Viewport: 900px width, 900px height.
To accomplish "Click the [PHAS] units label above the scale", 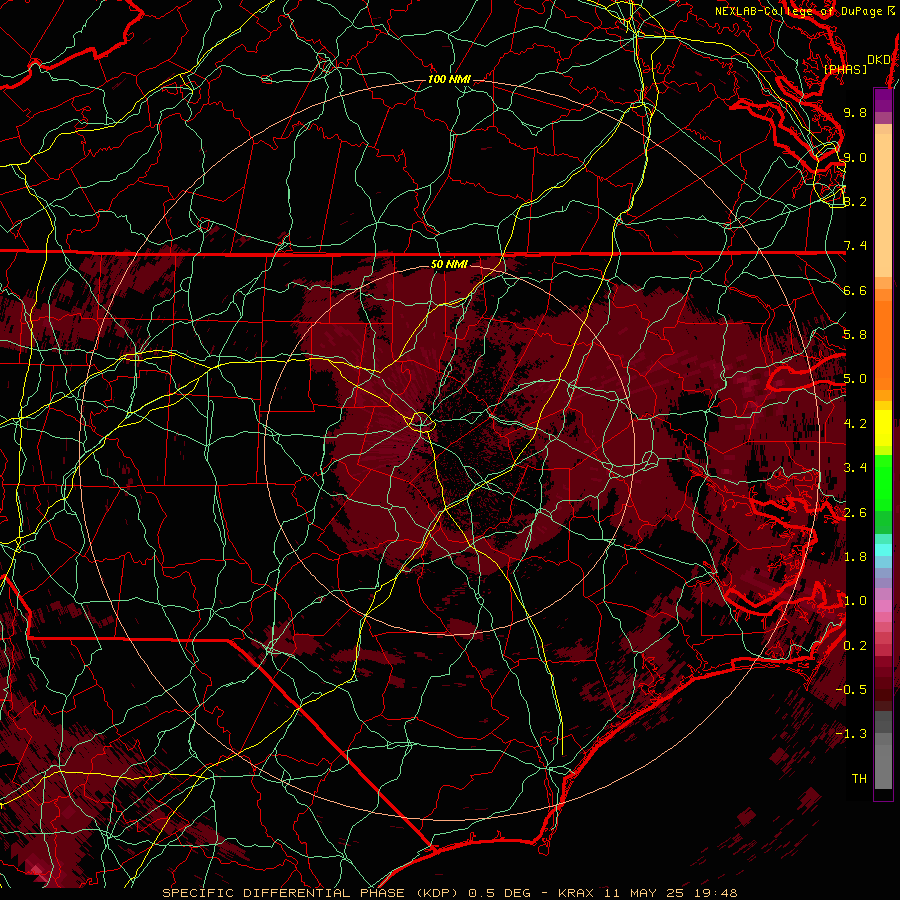I will [845, 69].
